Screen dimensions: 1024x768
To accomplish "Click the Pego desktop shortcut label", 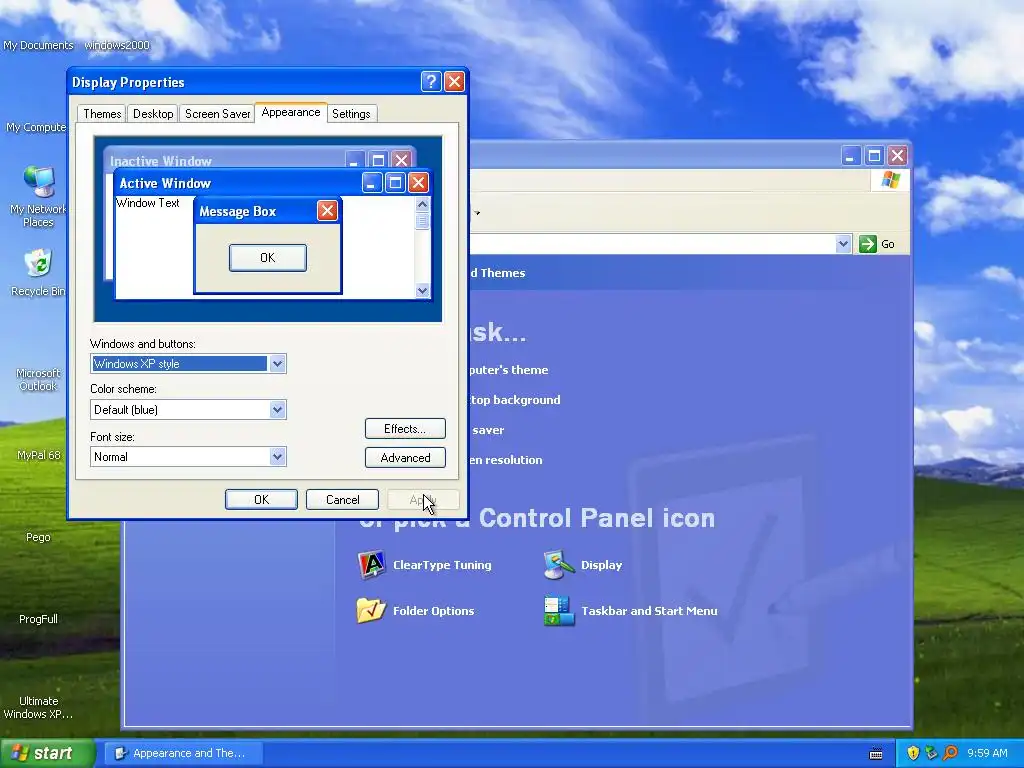I will tap(38, 537).
